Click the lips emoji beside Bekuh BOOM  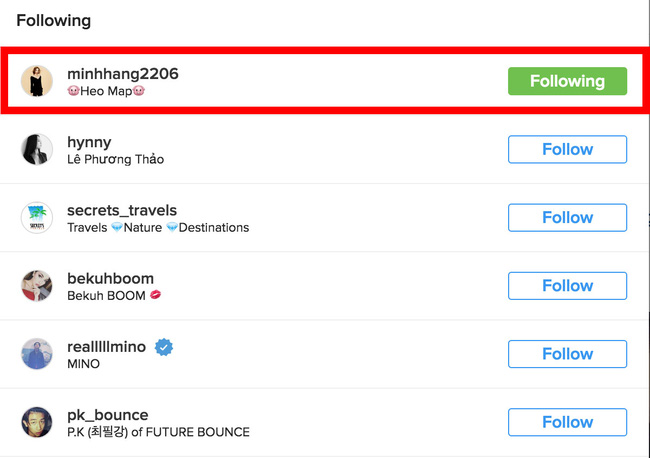(x=155, y=295)
